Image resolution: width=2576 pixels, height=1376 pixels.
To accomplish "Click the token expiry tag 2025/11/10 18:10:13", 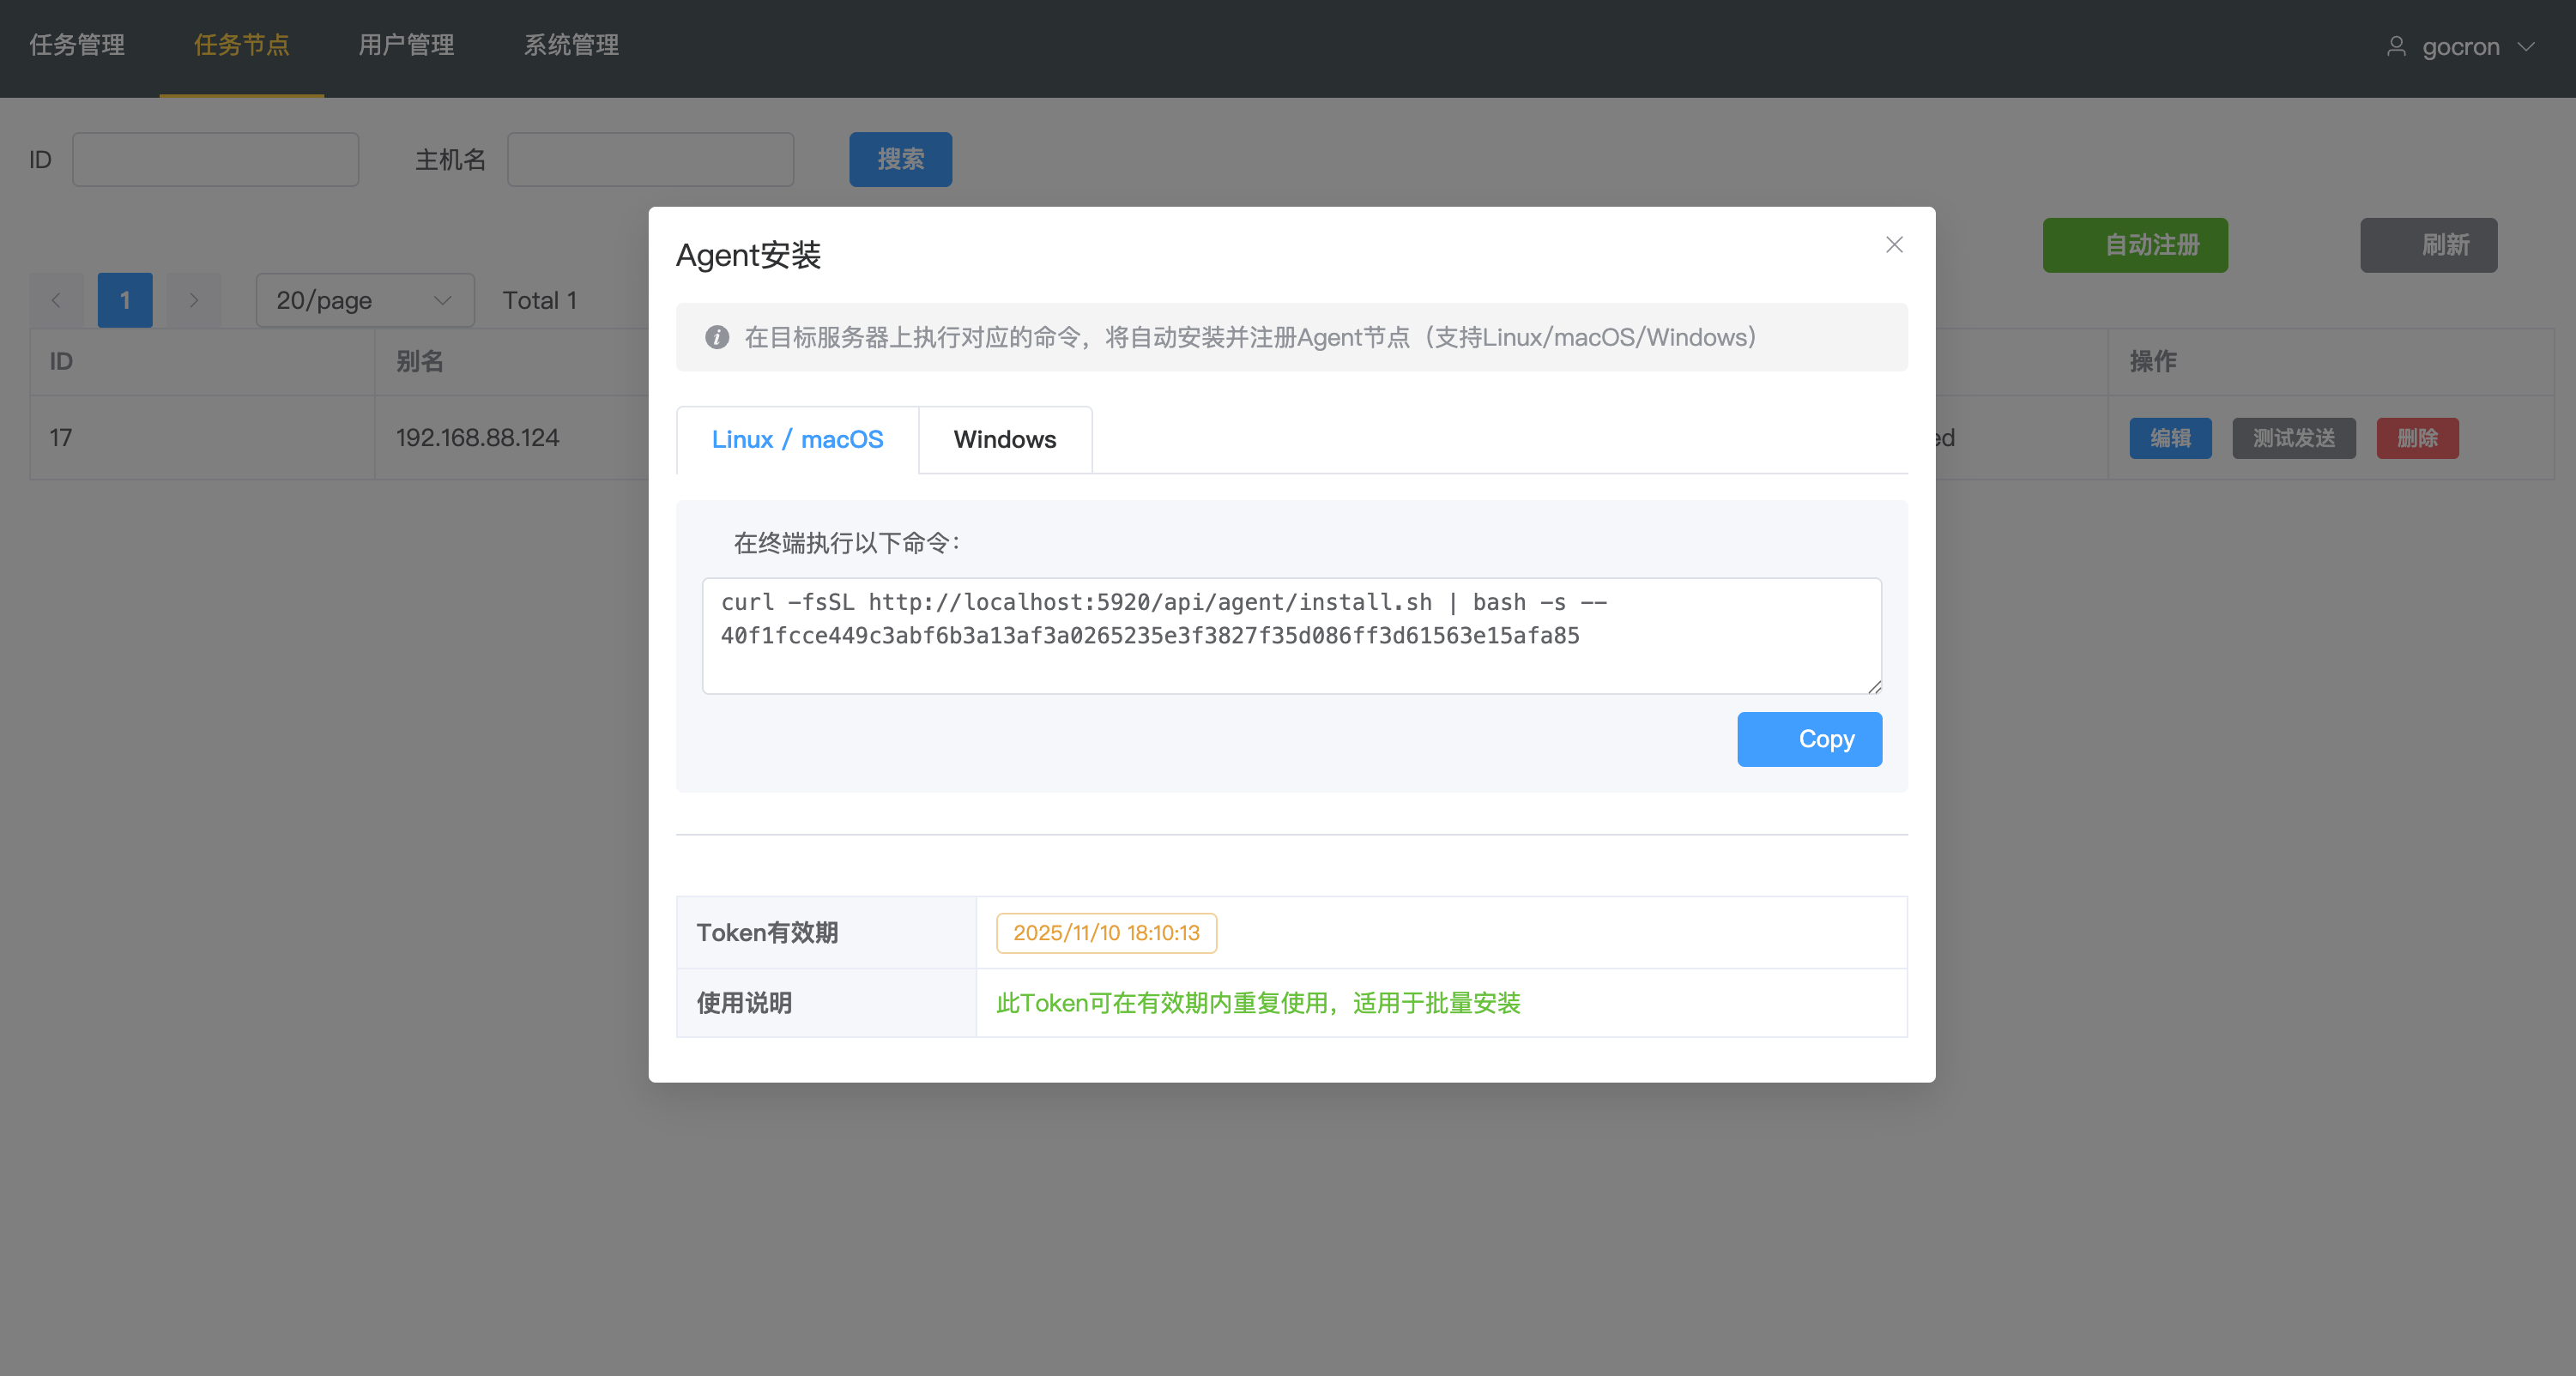I will (x=1106, y=933).
